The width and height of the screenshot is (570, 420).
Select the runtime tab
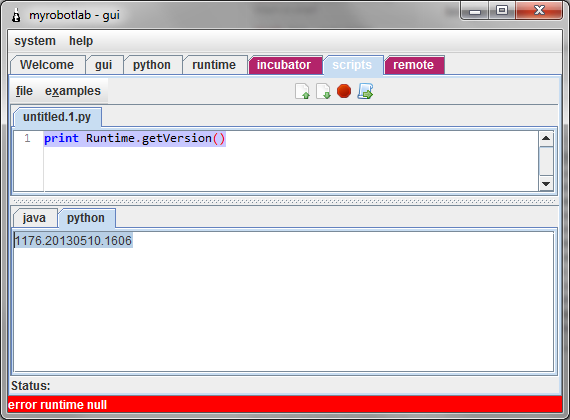[x=214, y=65]
